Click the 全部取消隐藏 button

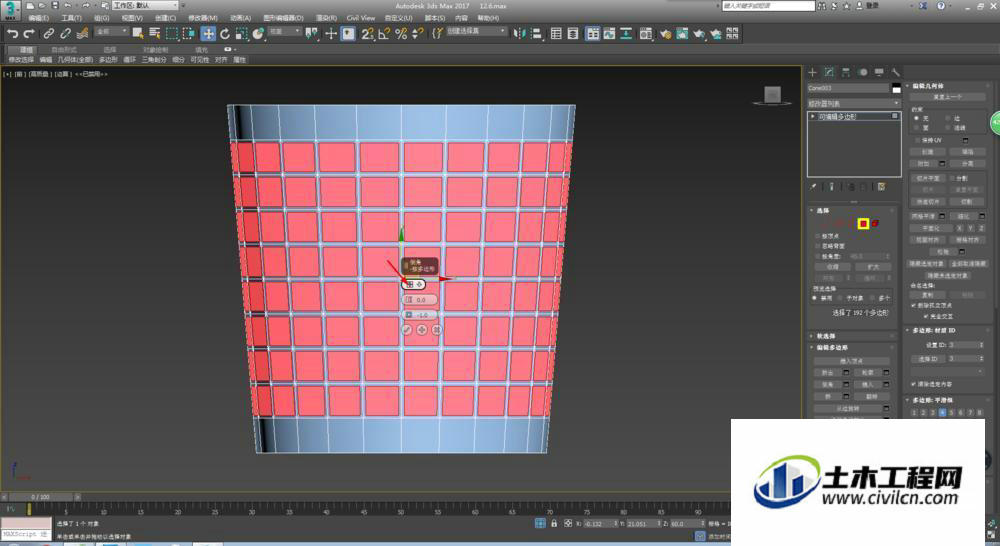click(967, 263)
